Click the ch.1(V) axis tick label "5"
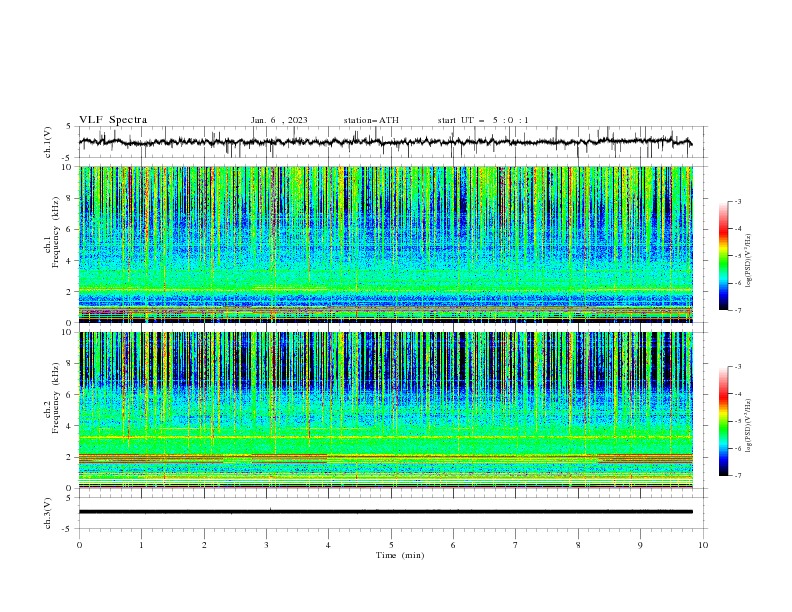Viewport: 792px width, 612px height. pos(69,127)
